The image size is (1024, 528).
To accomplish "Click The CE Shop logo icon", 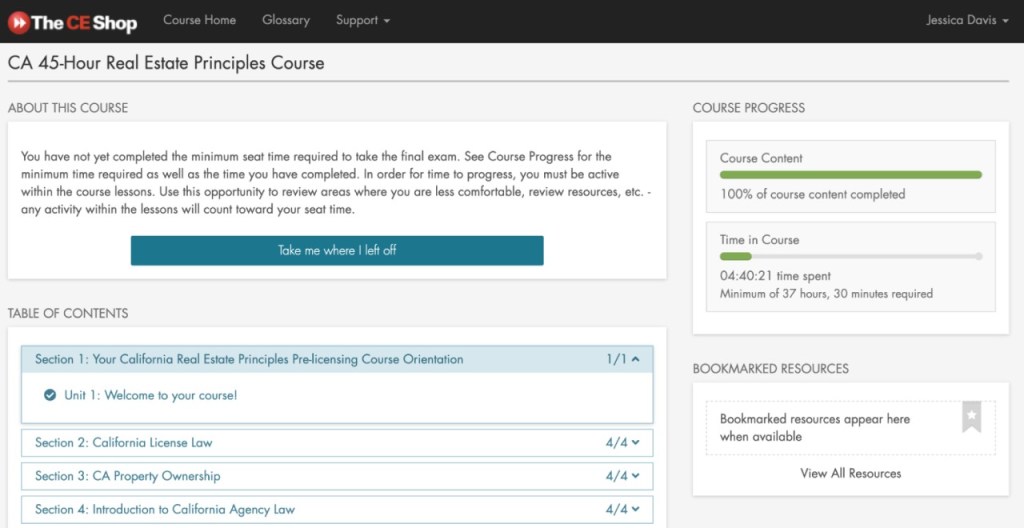I will tap(18, 22).
